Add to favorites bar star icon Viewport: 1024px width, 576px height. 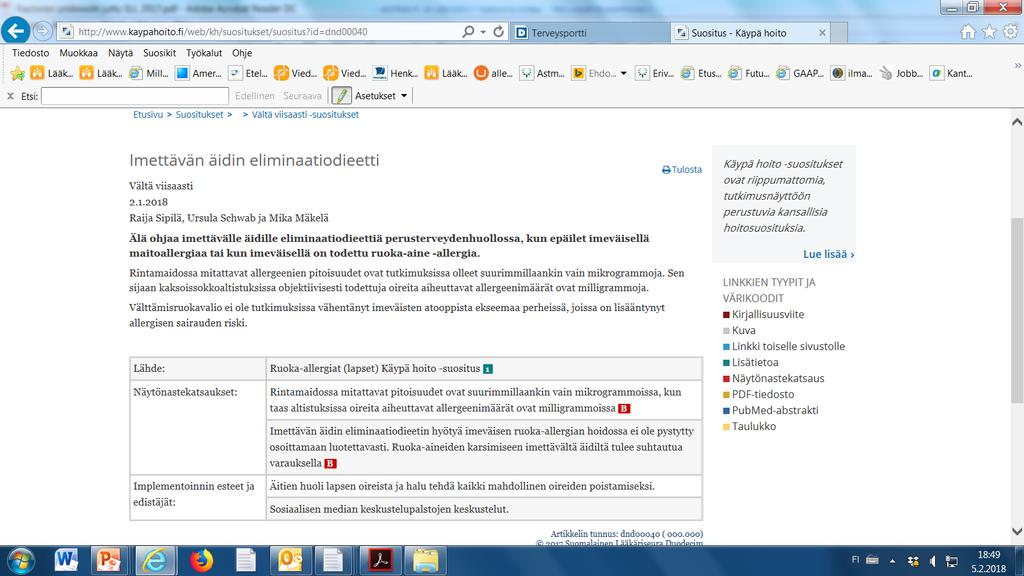click(18, 73)
